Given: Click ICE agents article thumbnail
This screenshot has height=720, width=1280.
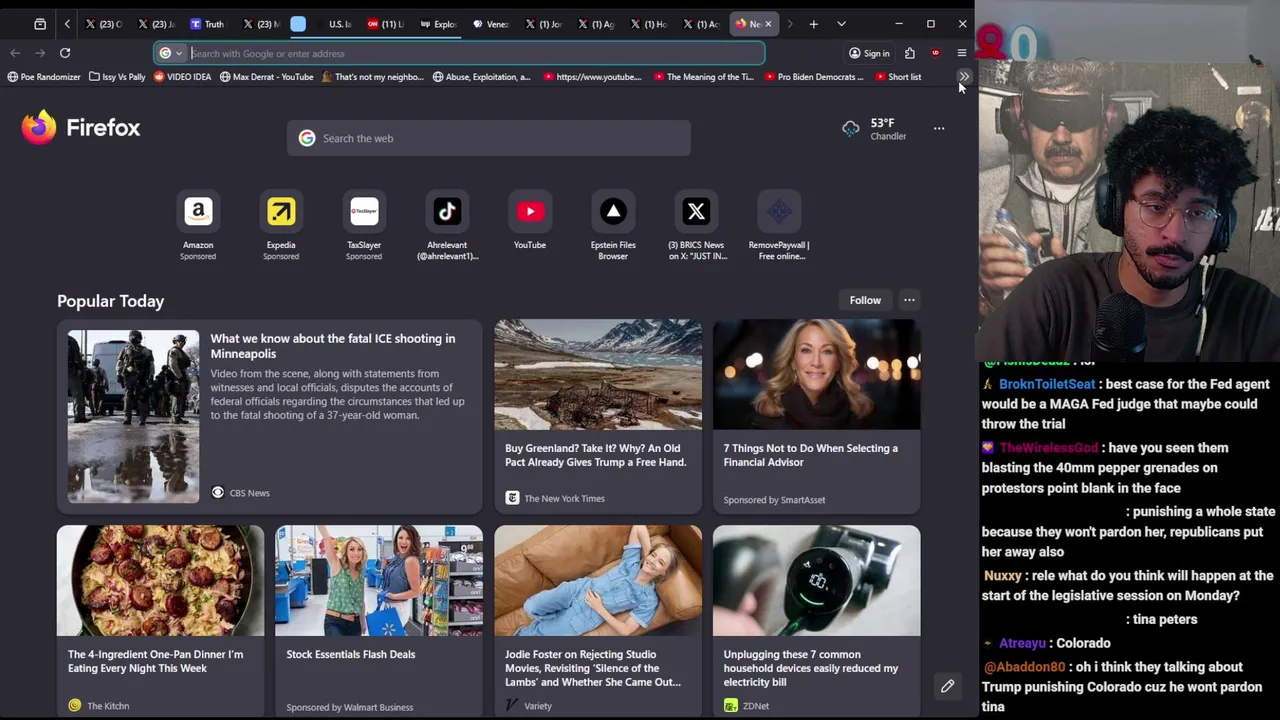Looking at the screenshot, I should 133,417.
